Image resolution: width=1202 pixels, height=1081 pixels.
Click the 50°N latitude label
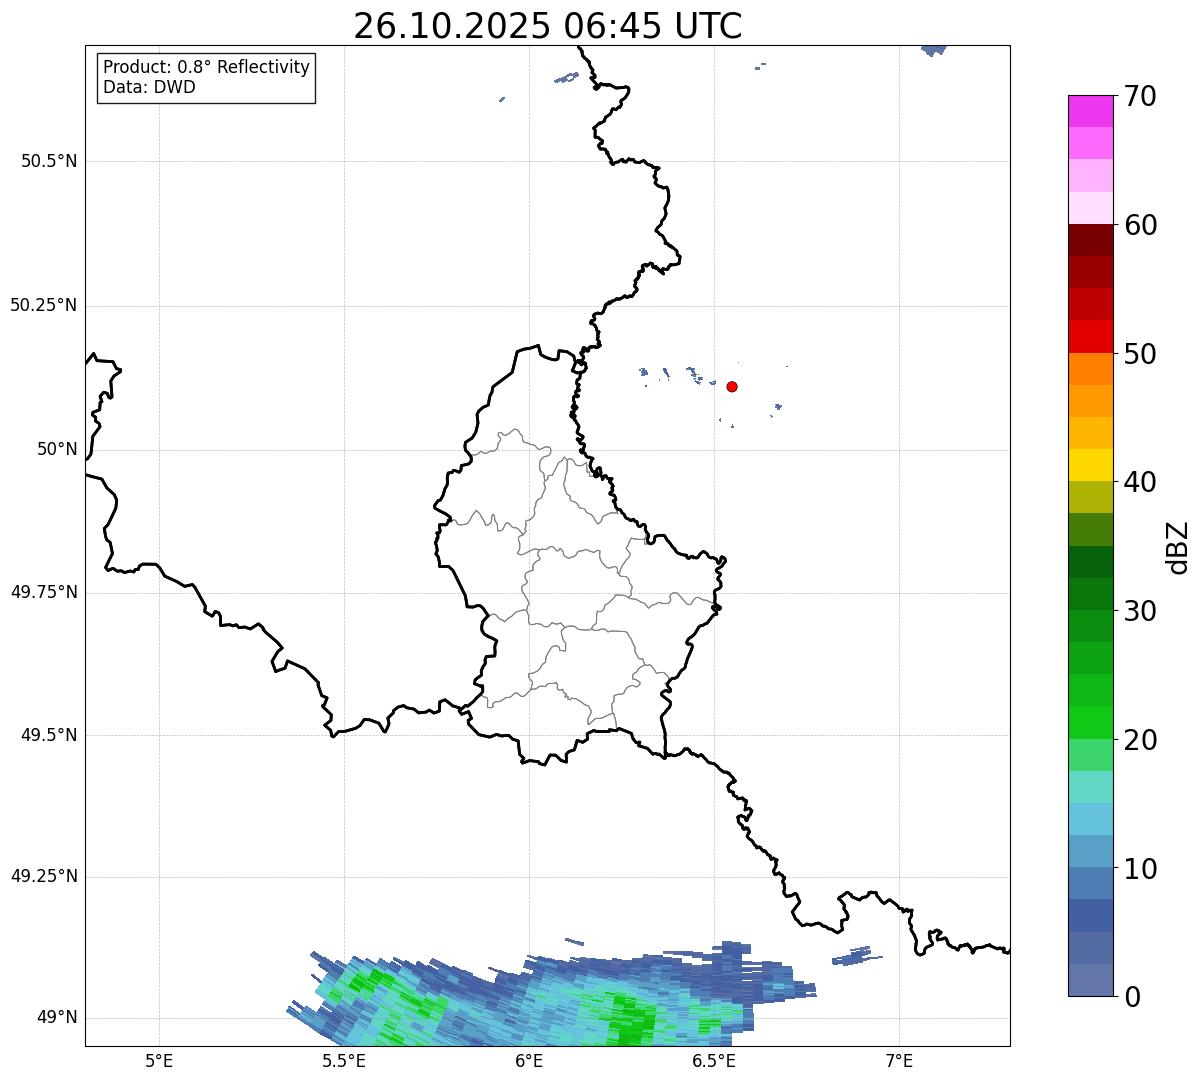(57, 449)
